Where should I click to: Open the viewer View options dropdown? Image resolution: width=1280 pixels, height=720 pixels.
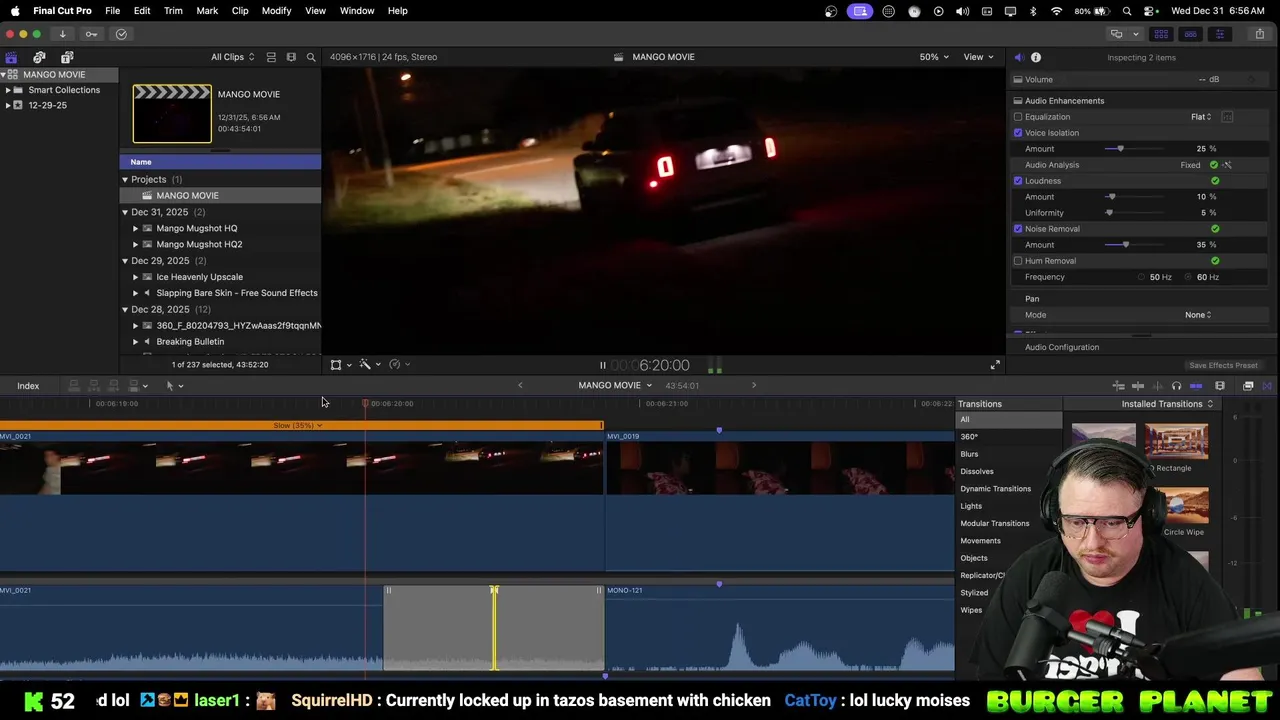click(x=978, y=57)
